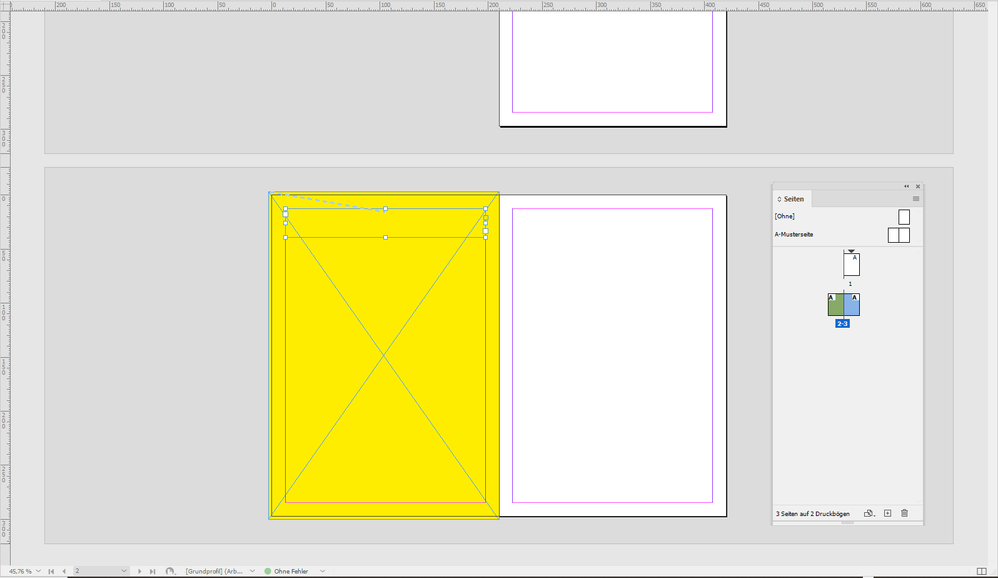
Task: Open the Seiten panel flyout menu
Action: point(916,199)
